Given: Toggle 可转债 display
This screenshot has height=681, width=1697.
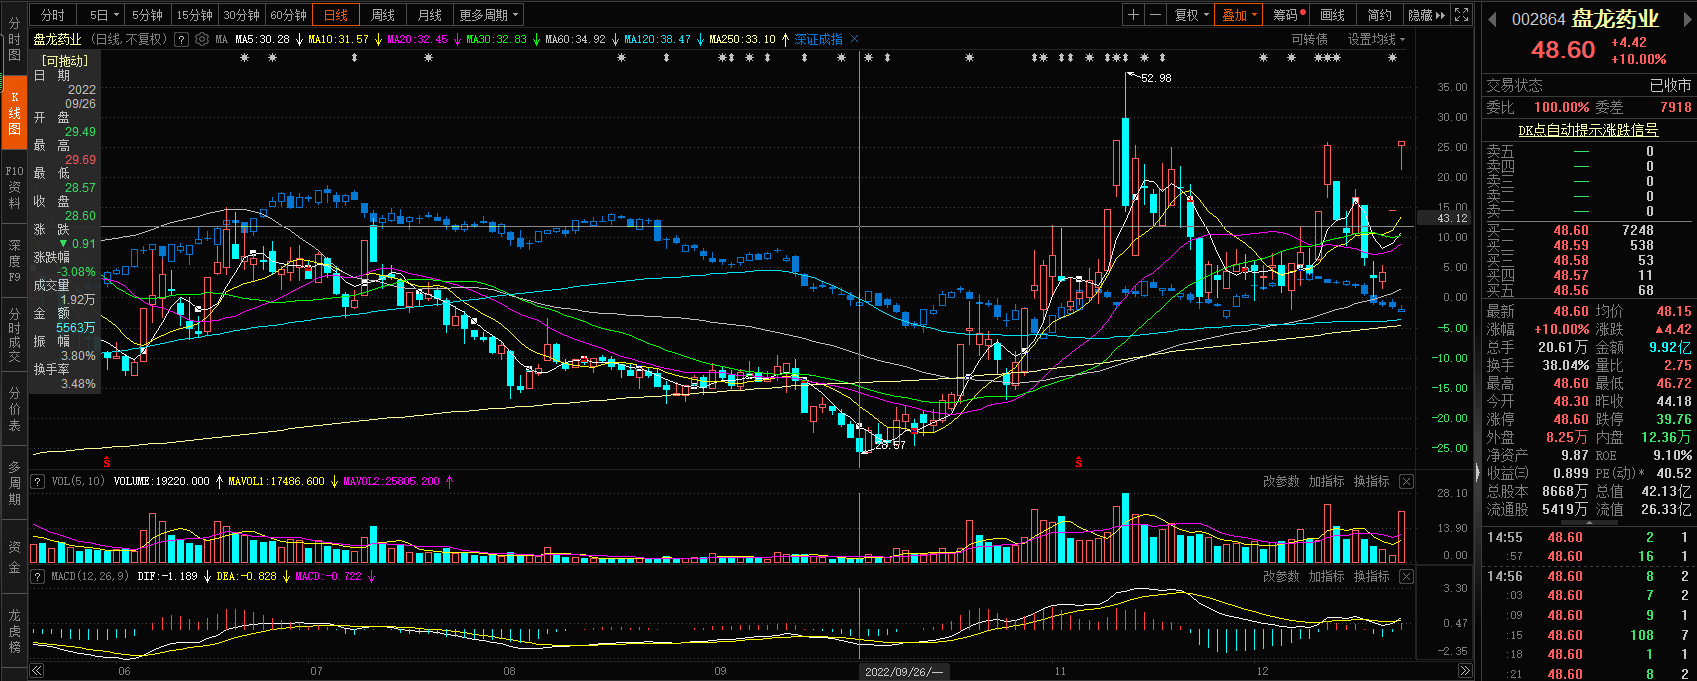Looking at the screenshot, I should [x=1309, y=40].
